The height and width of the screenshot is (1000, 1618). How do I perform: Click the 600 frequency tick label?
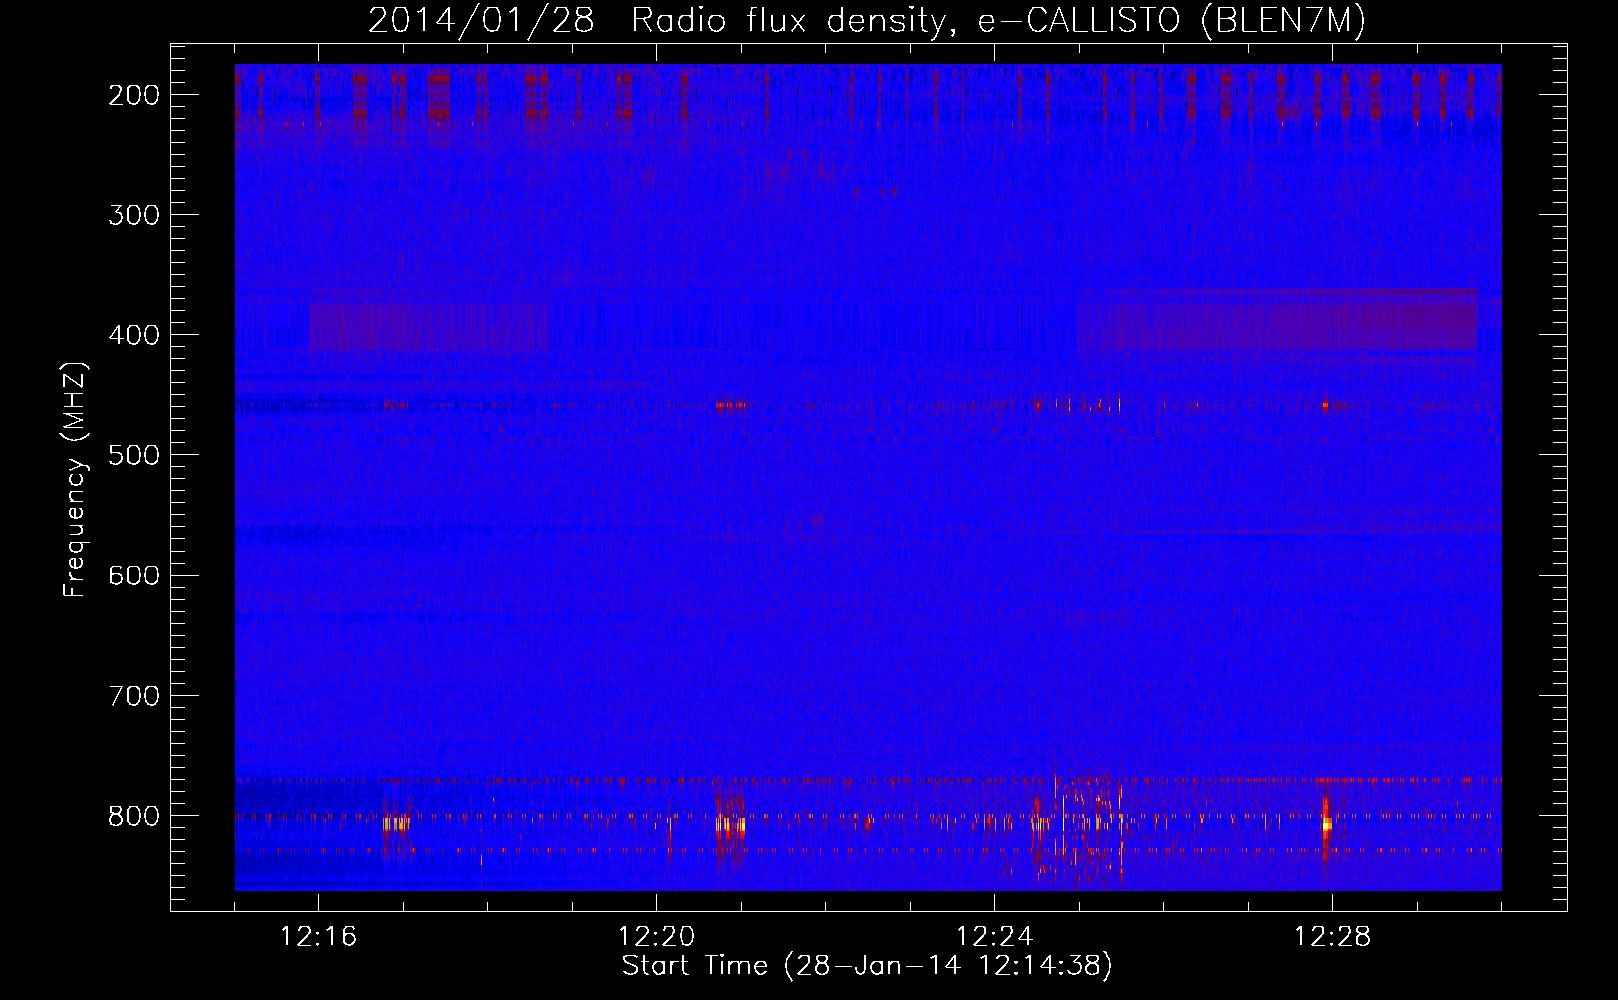click(x=133, y=575)
